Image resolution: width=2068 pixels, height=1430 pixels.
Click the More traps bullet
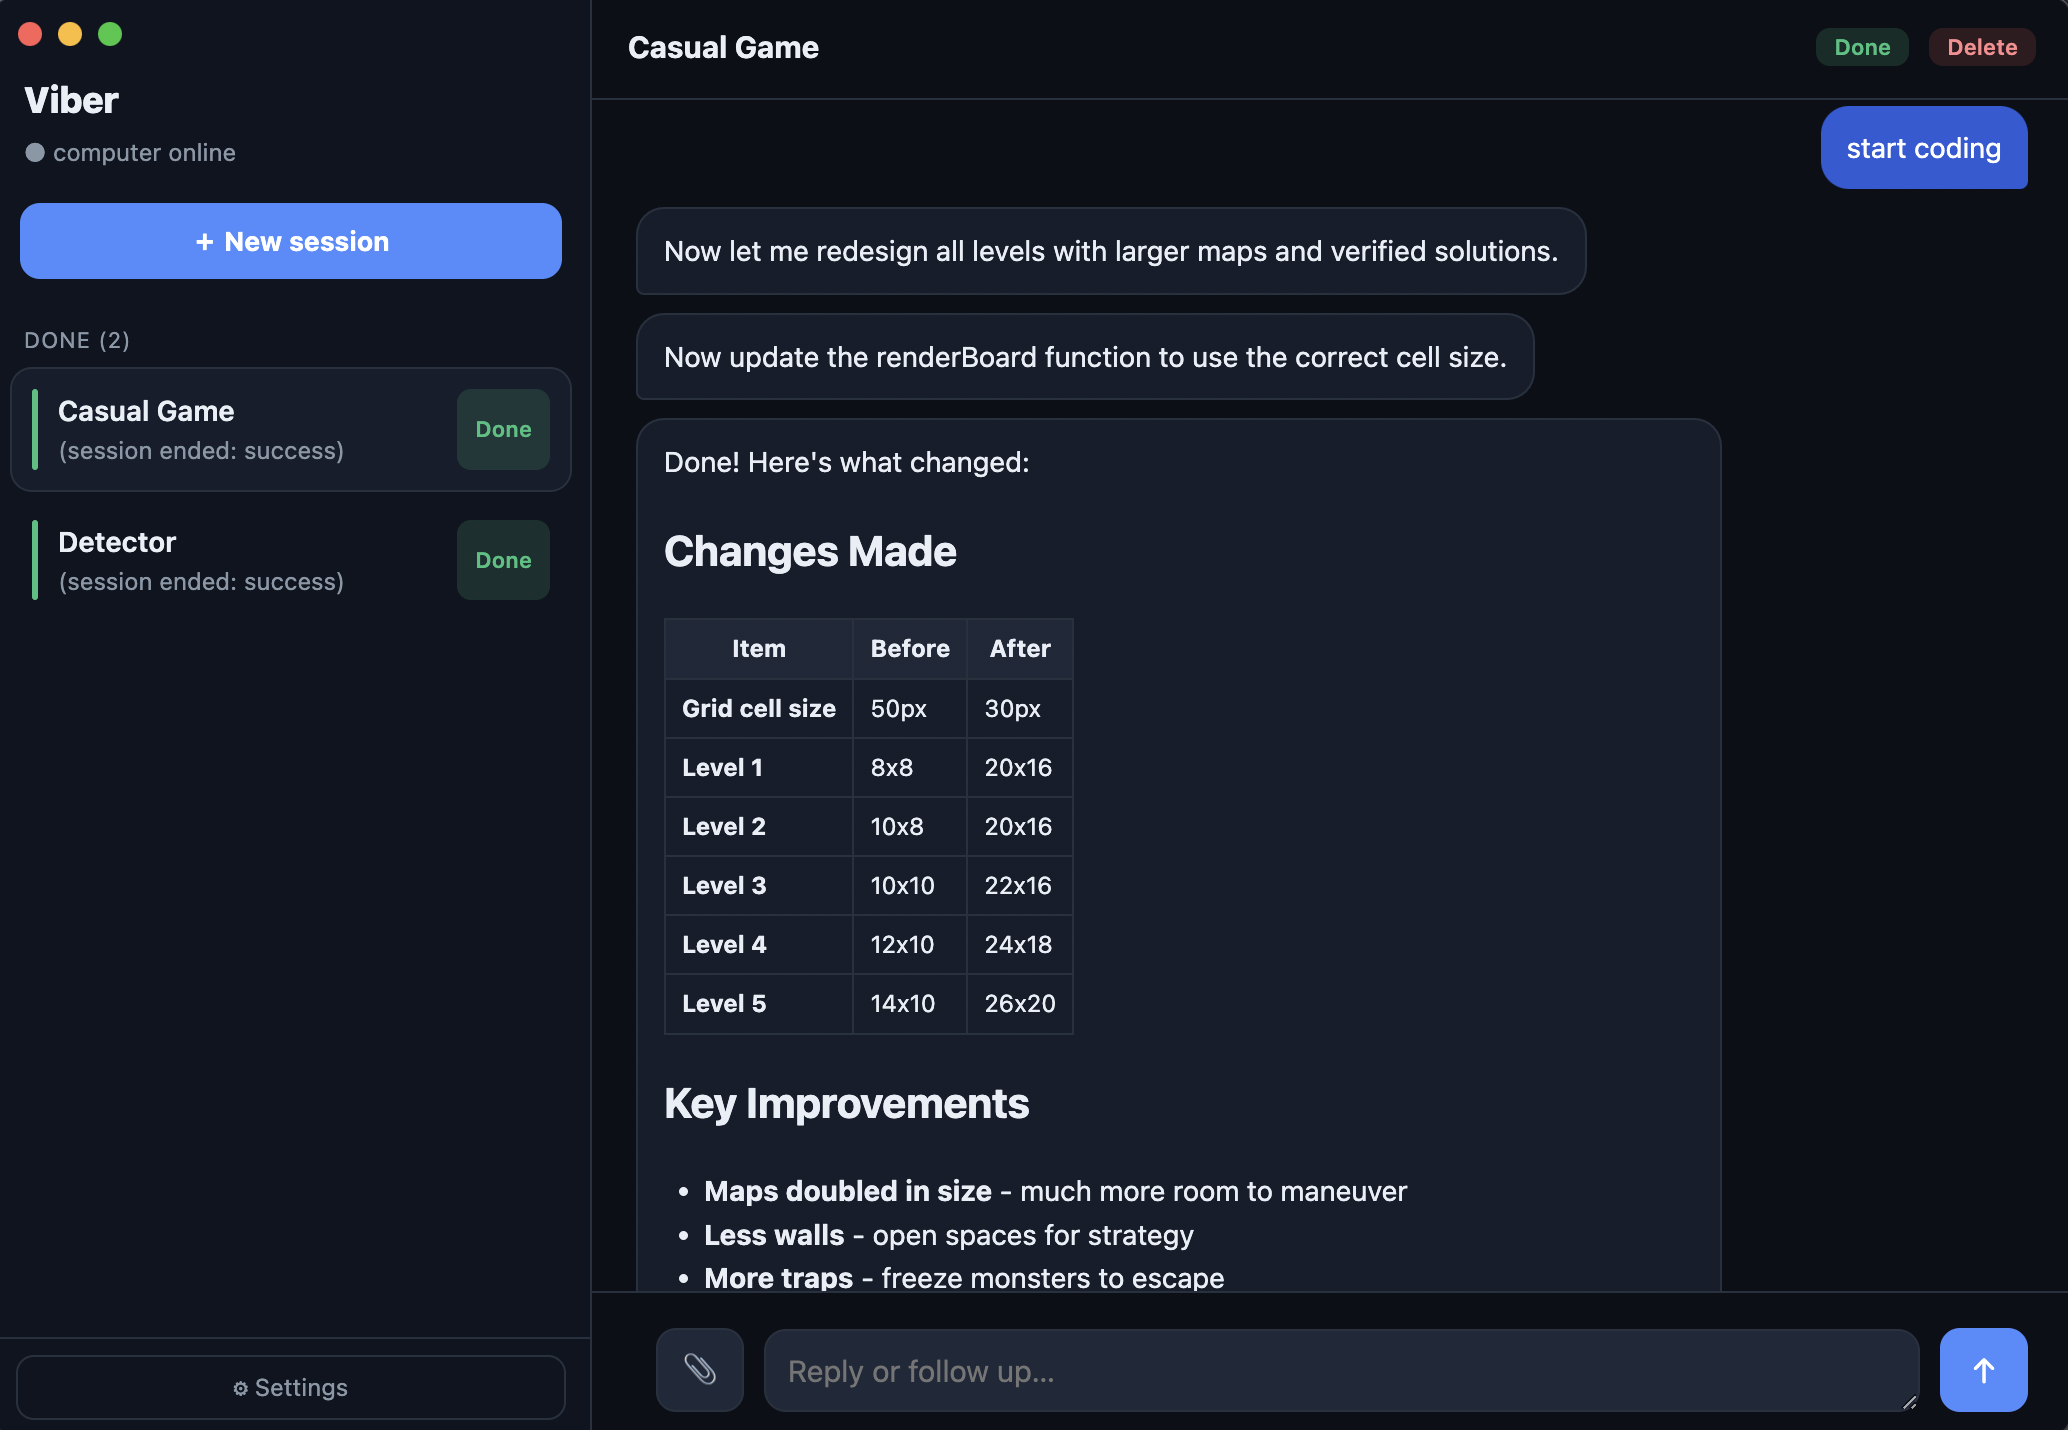click(964, 1278)
